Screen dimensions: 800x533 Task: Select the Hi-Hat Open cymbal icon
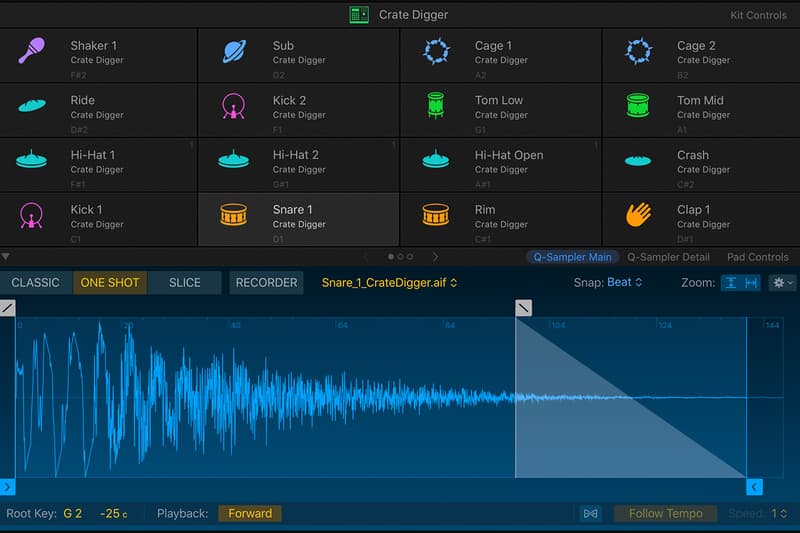pos(435,160)
